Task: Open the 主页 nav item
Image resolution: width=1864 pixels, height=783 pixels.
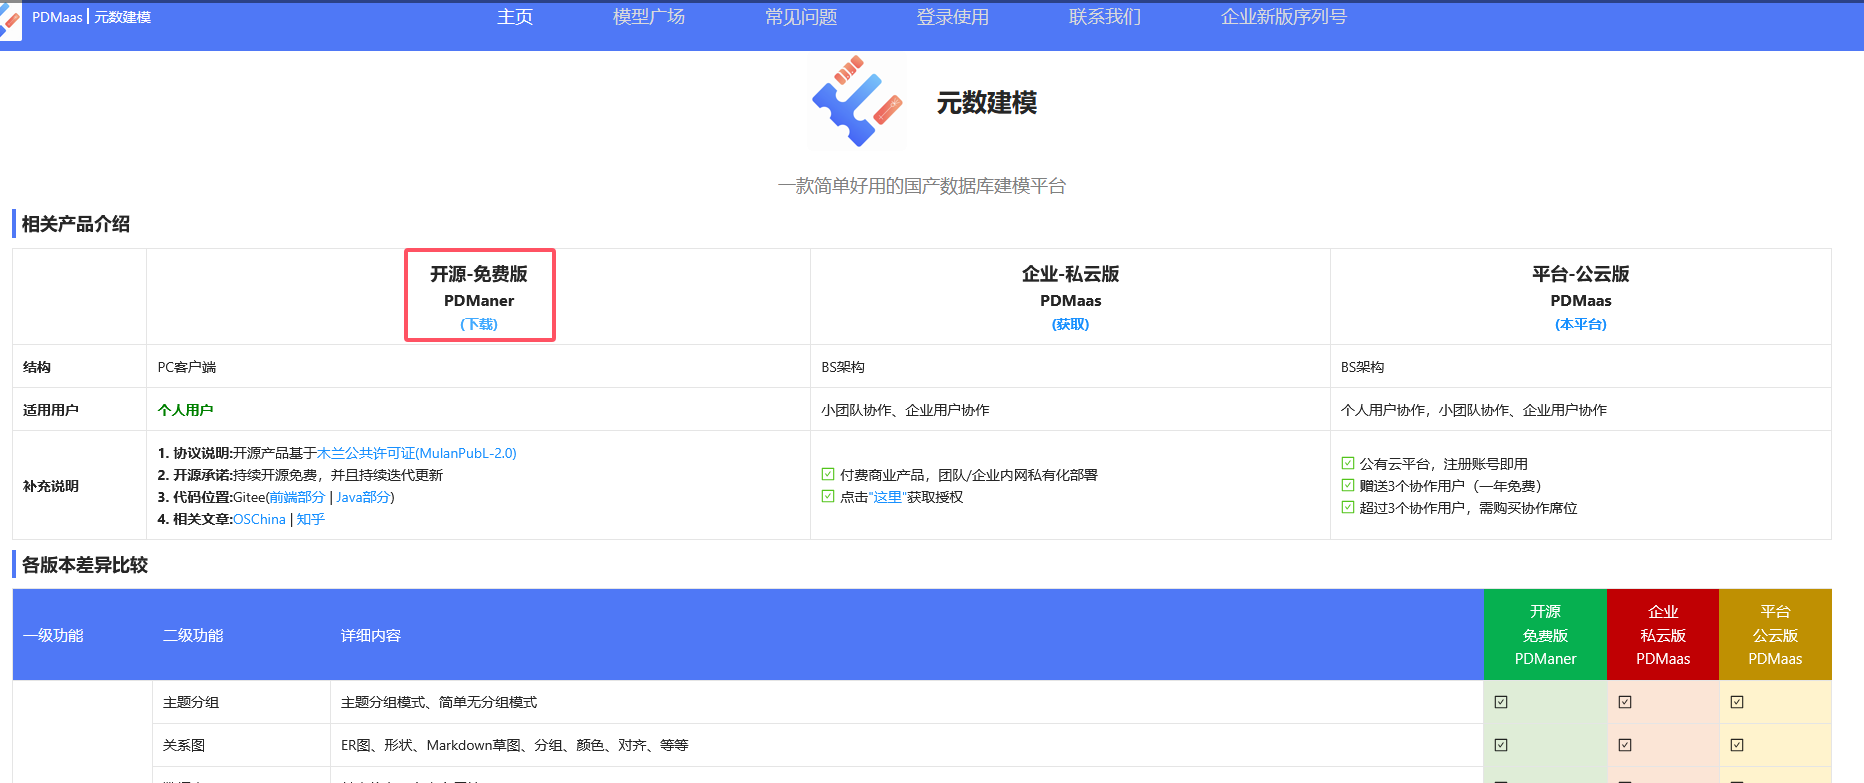Action: (515, 17)
